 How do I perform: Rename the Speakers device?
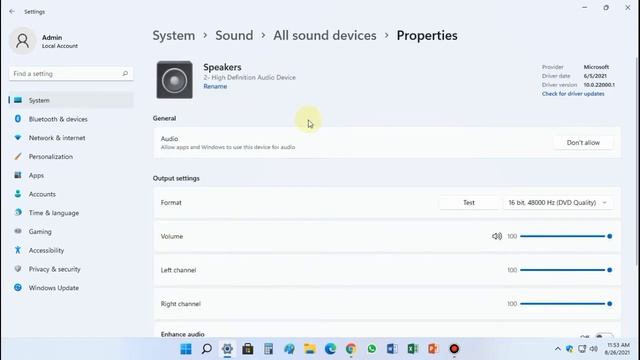(215, 86)
